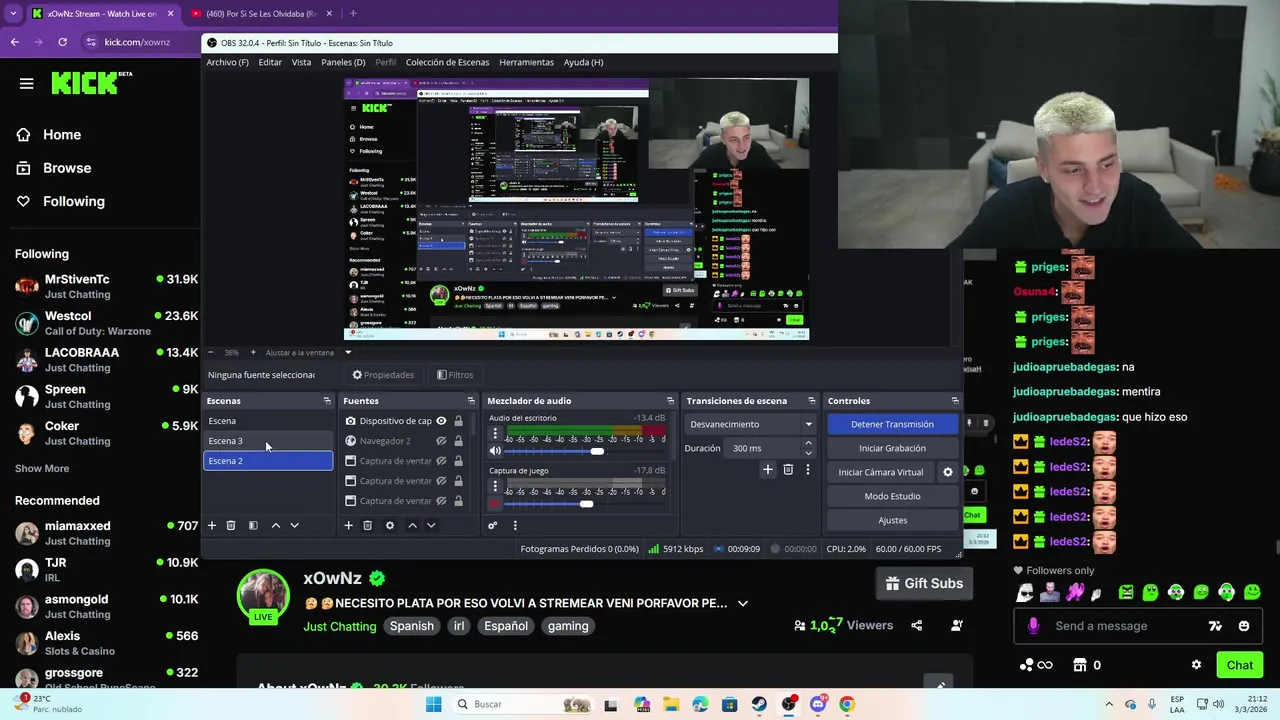Open Desvanecimiento transition dropdown
The height and width of the screenshot is (720, 1280).
point(752,424)
